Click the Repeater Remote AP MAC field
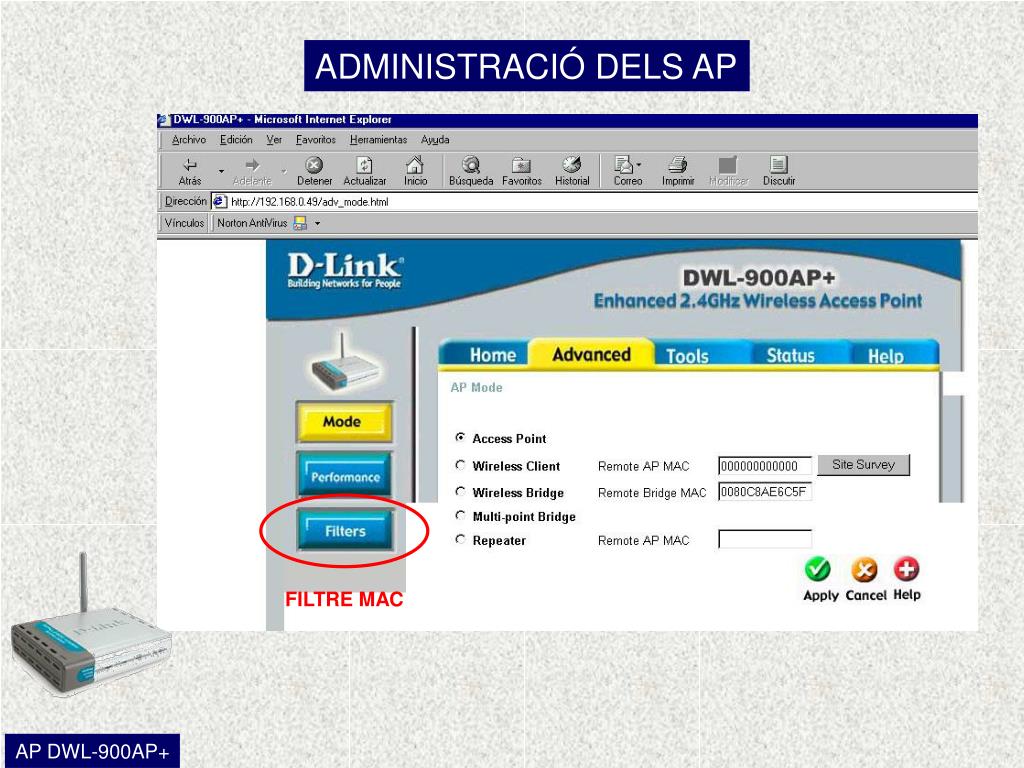 coord(765,539)
